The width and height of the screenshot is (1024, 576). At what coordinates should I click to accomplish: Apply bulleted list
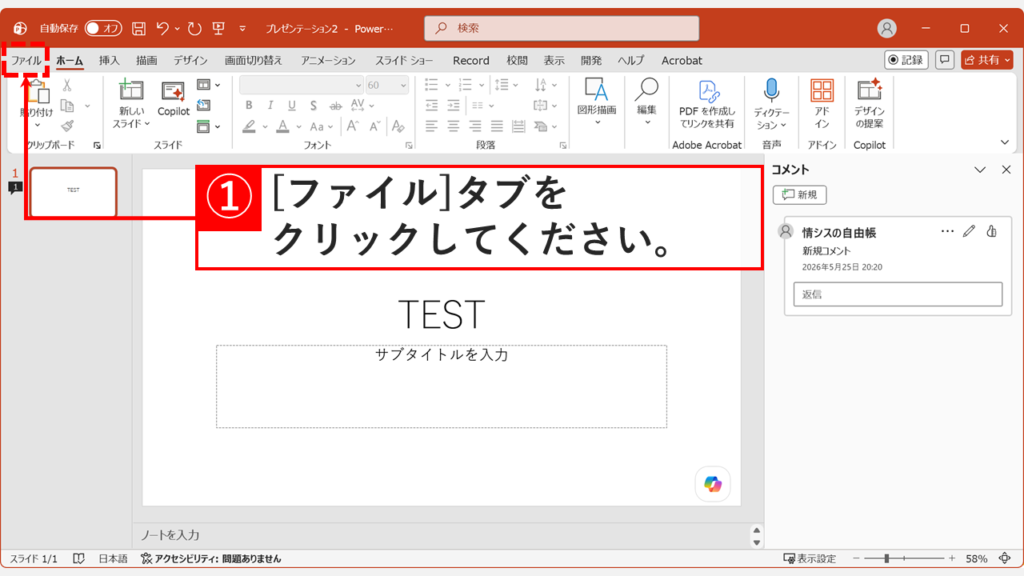(431, 85)
